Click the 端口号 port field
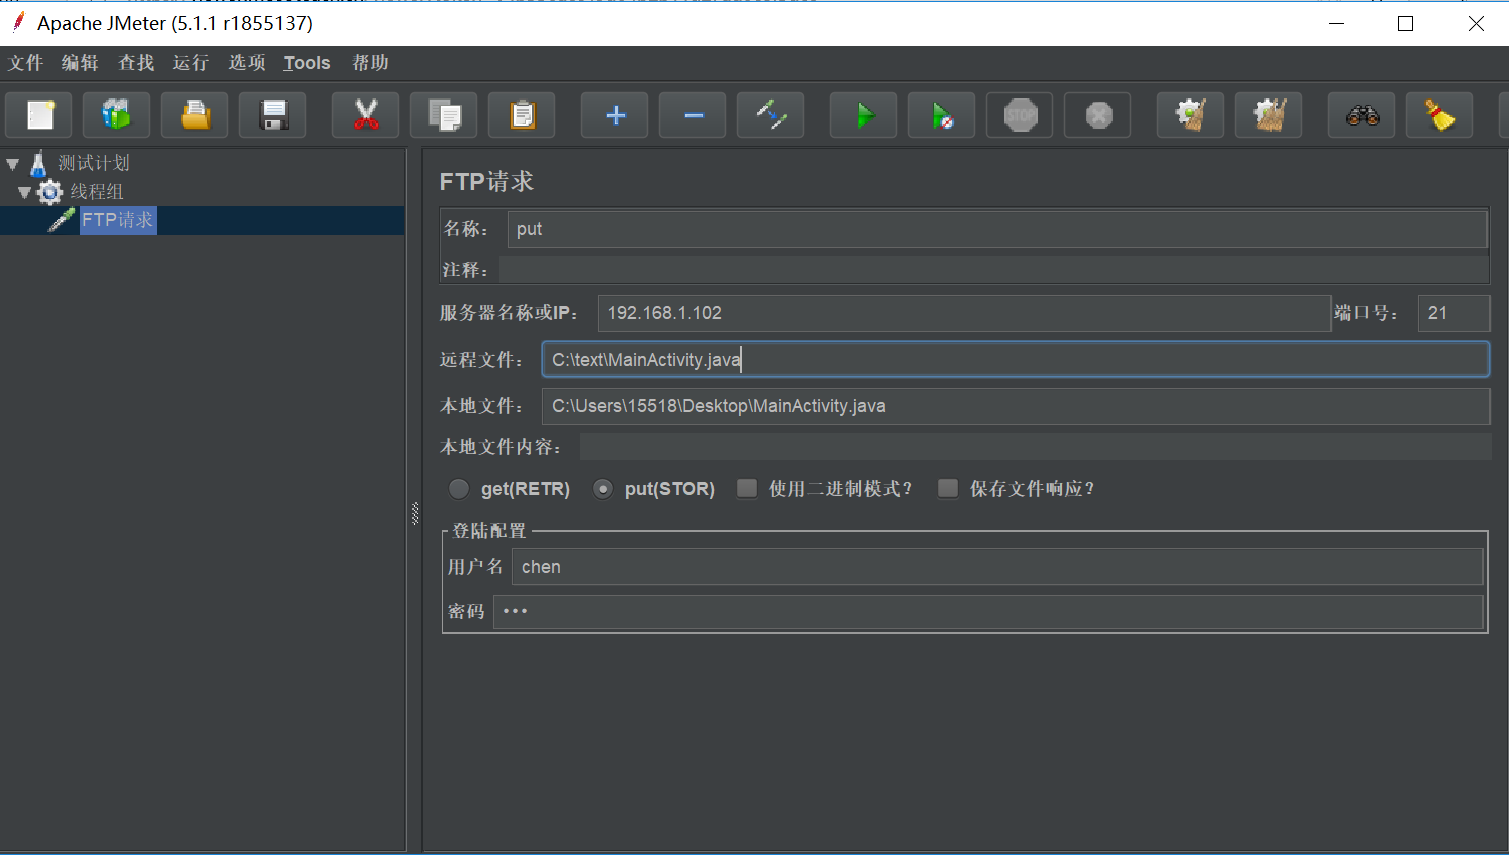This screenshot has width=1509, height=855. tap(1454, 313)
